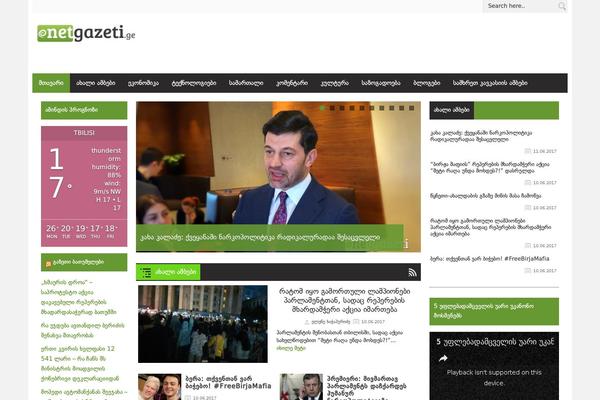This screenshot has width=600, height=400.
Task: Click the search magnifier icon
Action: pyautogui.click(x=562, y=6)
